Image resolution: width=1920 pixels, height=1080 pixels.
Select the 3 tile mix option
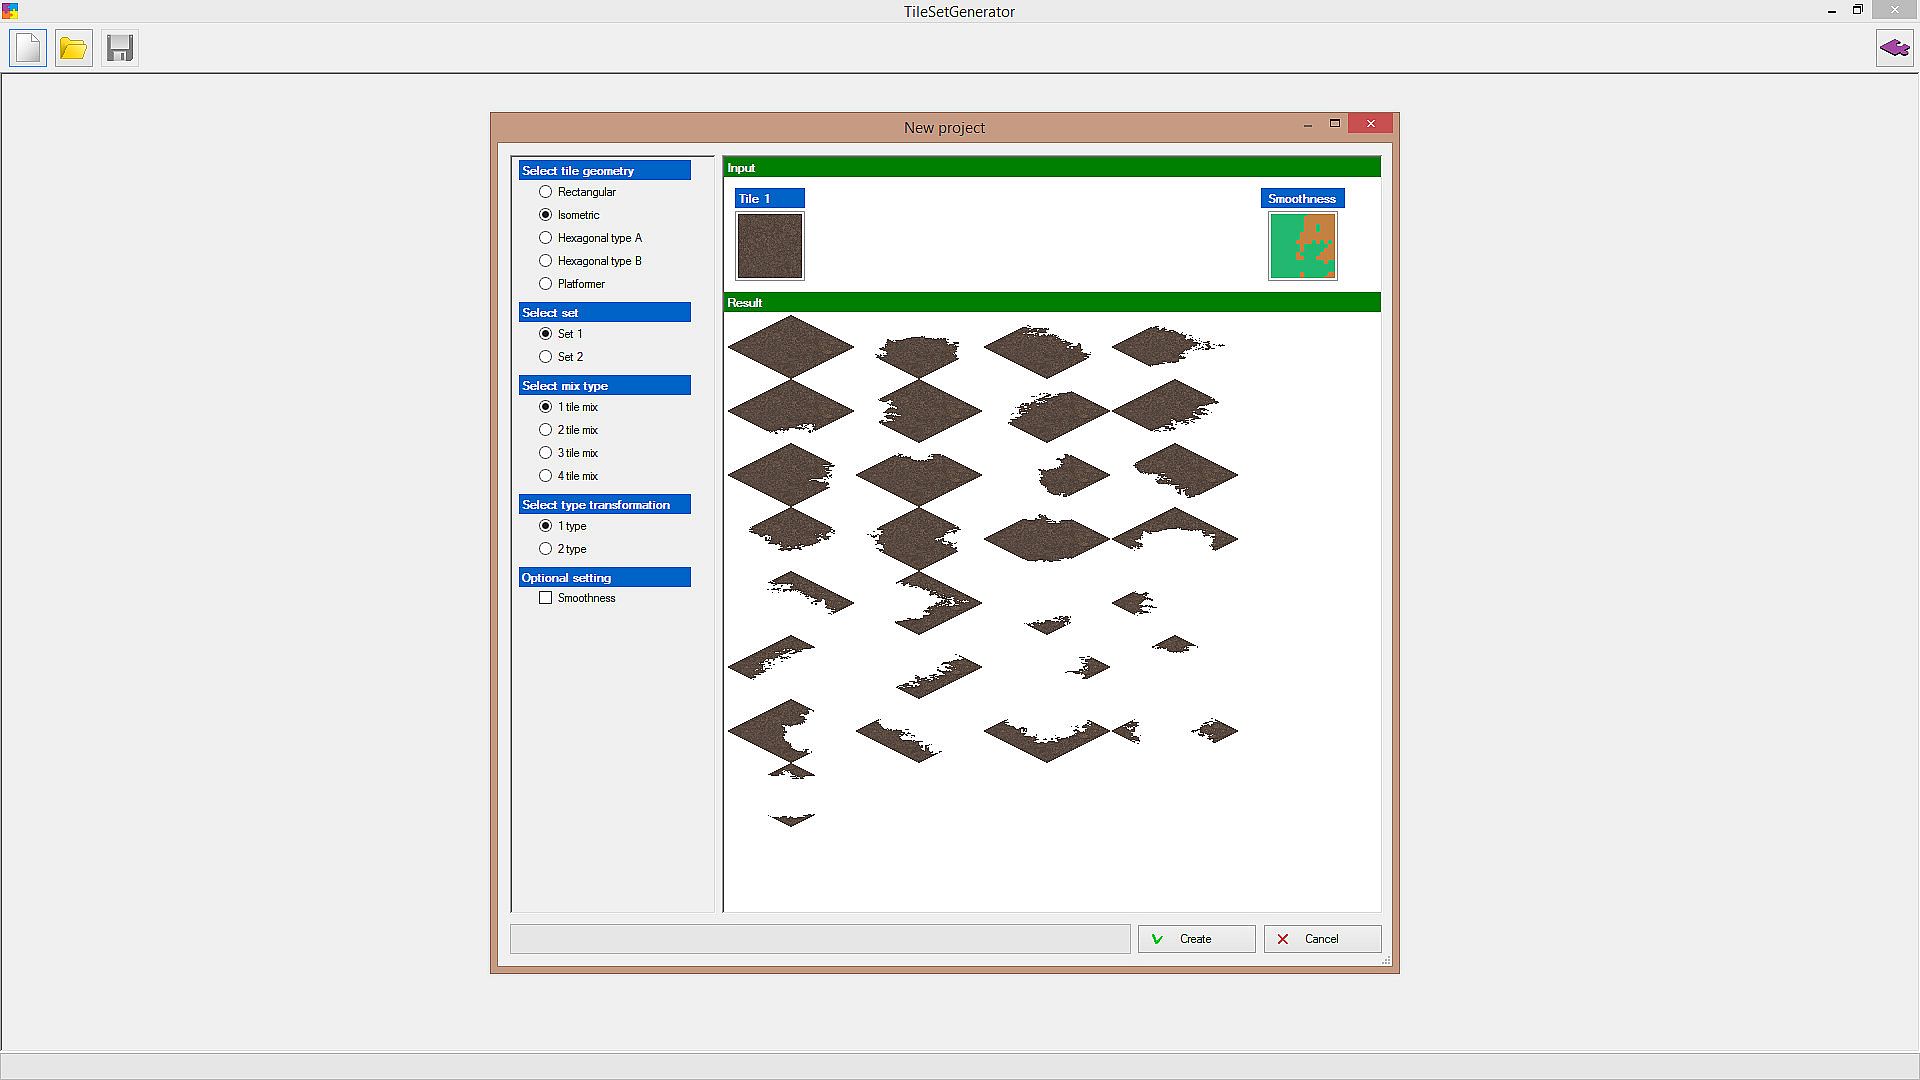[x=546, y=453]
